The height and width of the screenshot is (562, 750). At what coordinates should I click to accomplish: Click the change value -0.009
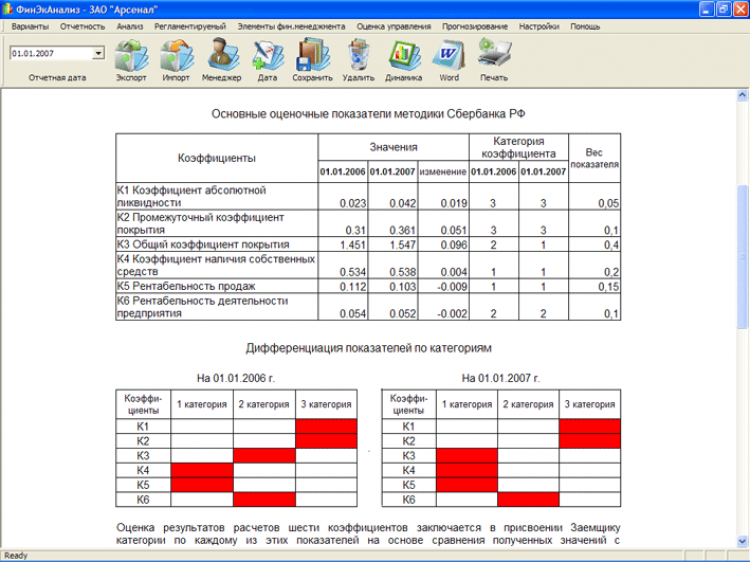(452, 287)
